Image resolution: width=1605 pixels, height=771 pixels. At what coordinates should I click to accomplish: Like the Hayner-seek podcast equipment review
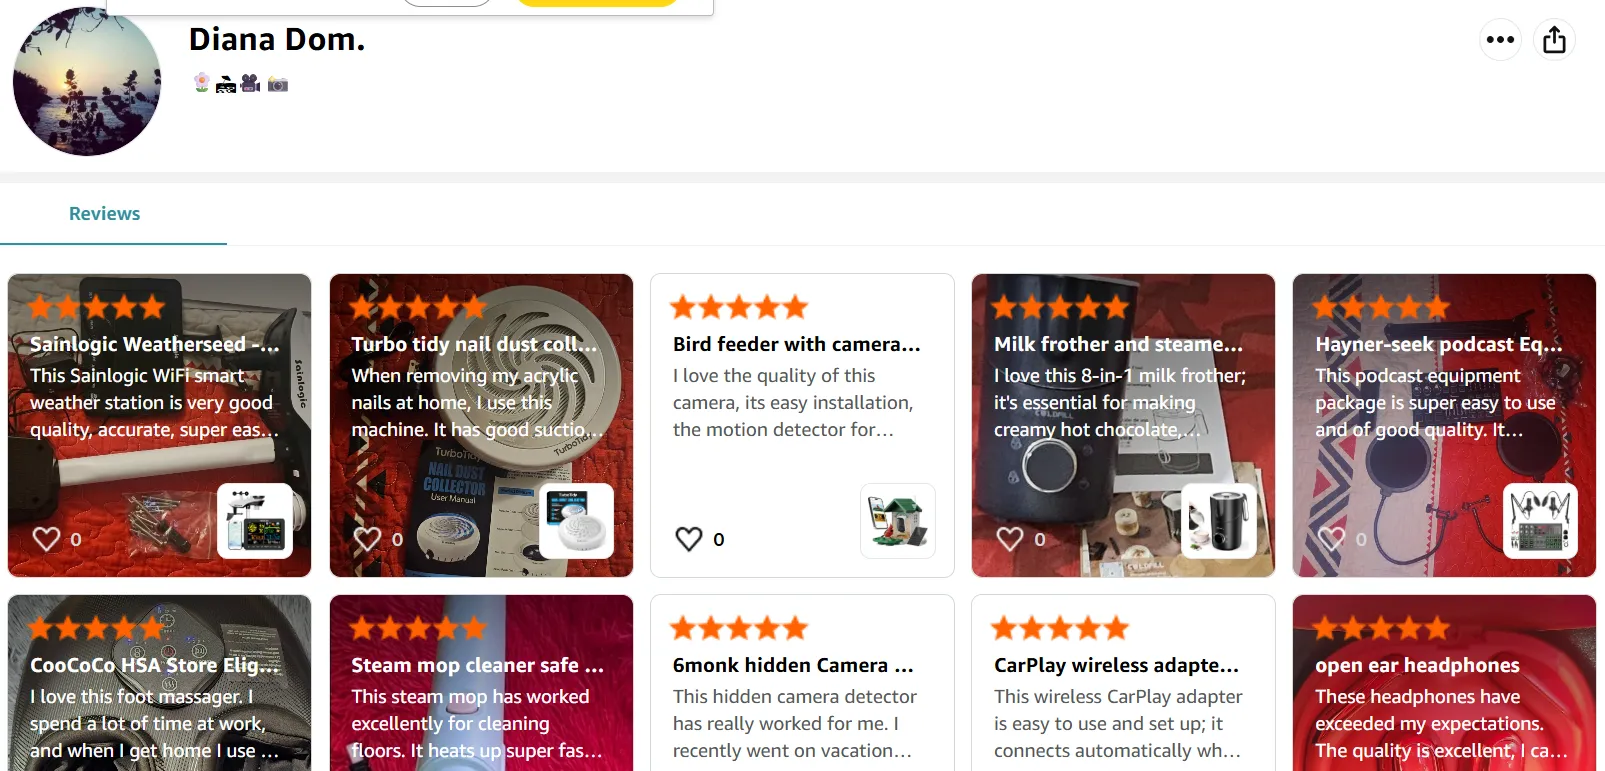1331,539
